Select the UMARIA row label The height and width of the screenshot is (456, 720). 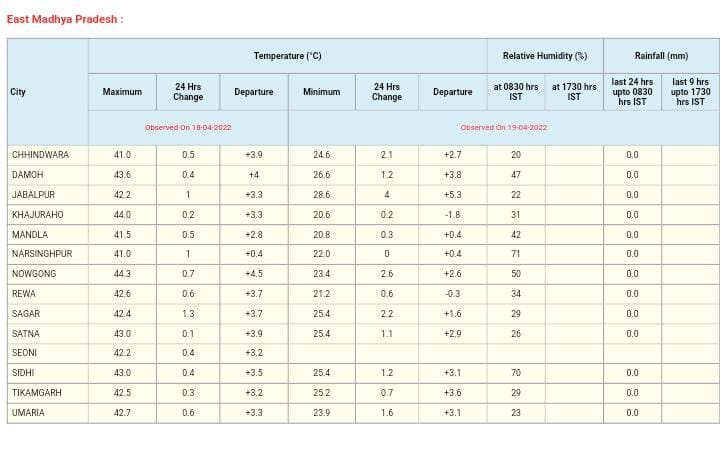tap(28, 413)
